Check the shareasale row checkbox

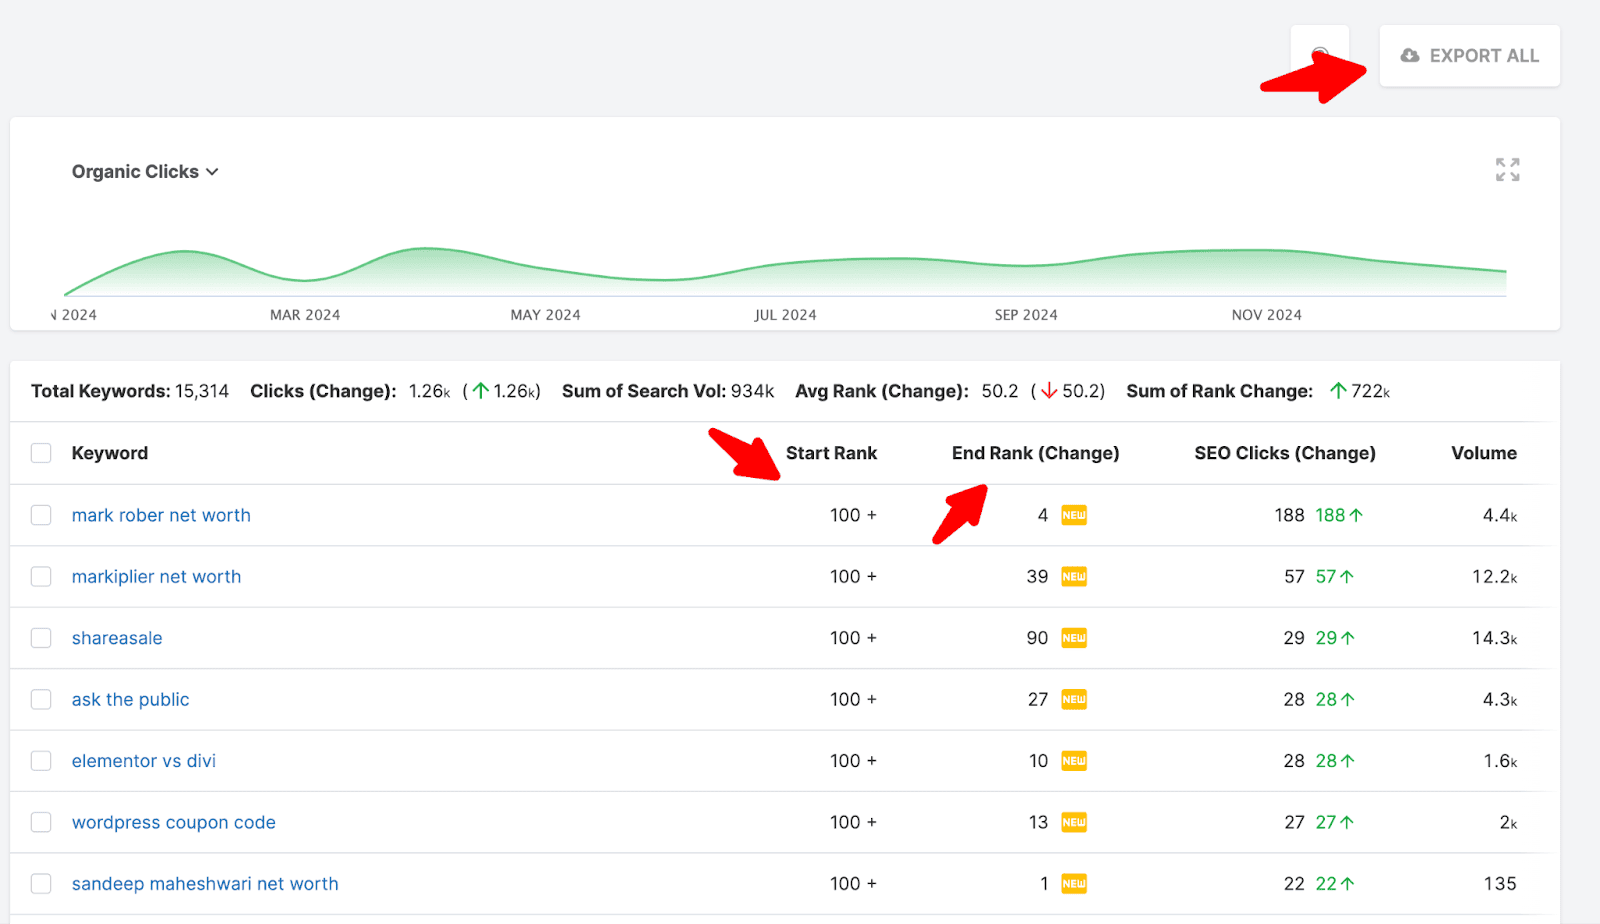(41, 638)
